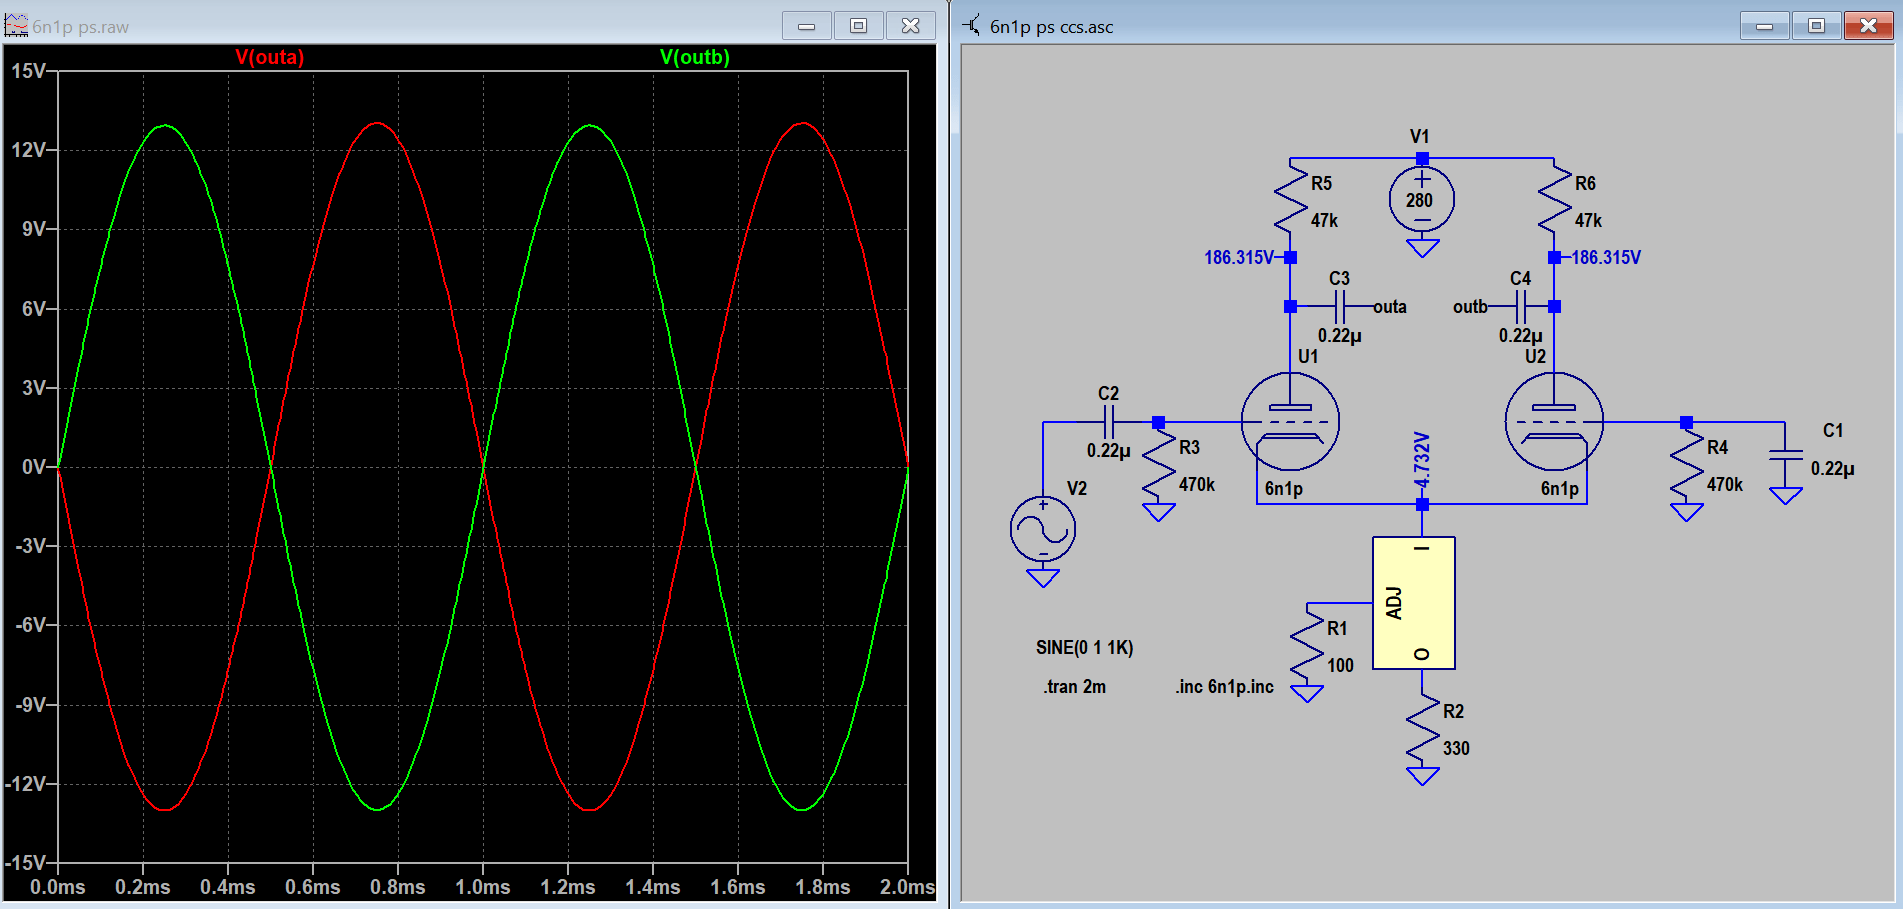The image size is (1903, 909).
Task: Minimize the 6n1p ps.raw waveform window
Action: [807, 26]
